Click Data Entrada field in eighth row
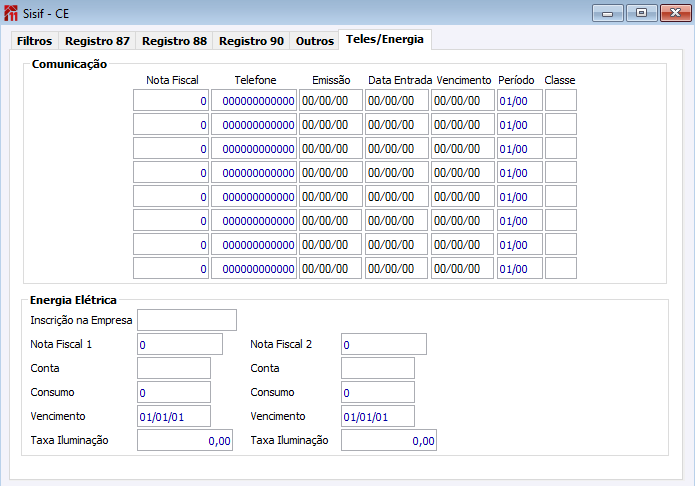The image size is (695, 486). 397,268
